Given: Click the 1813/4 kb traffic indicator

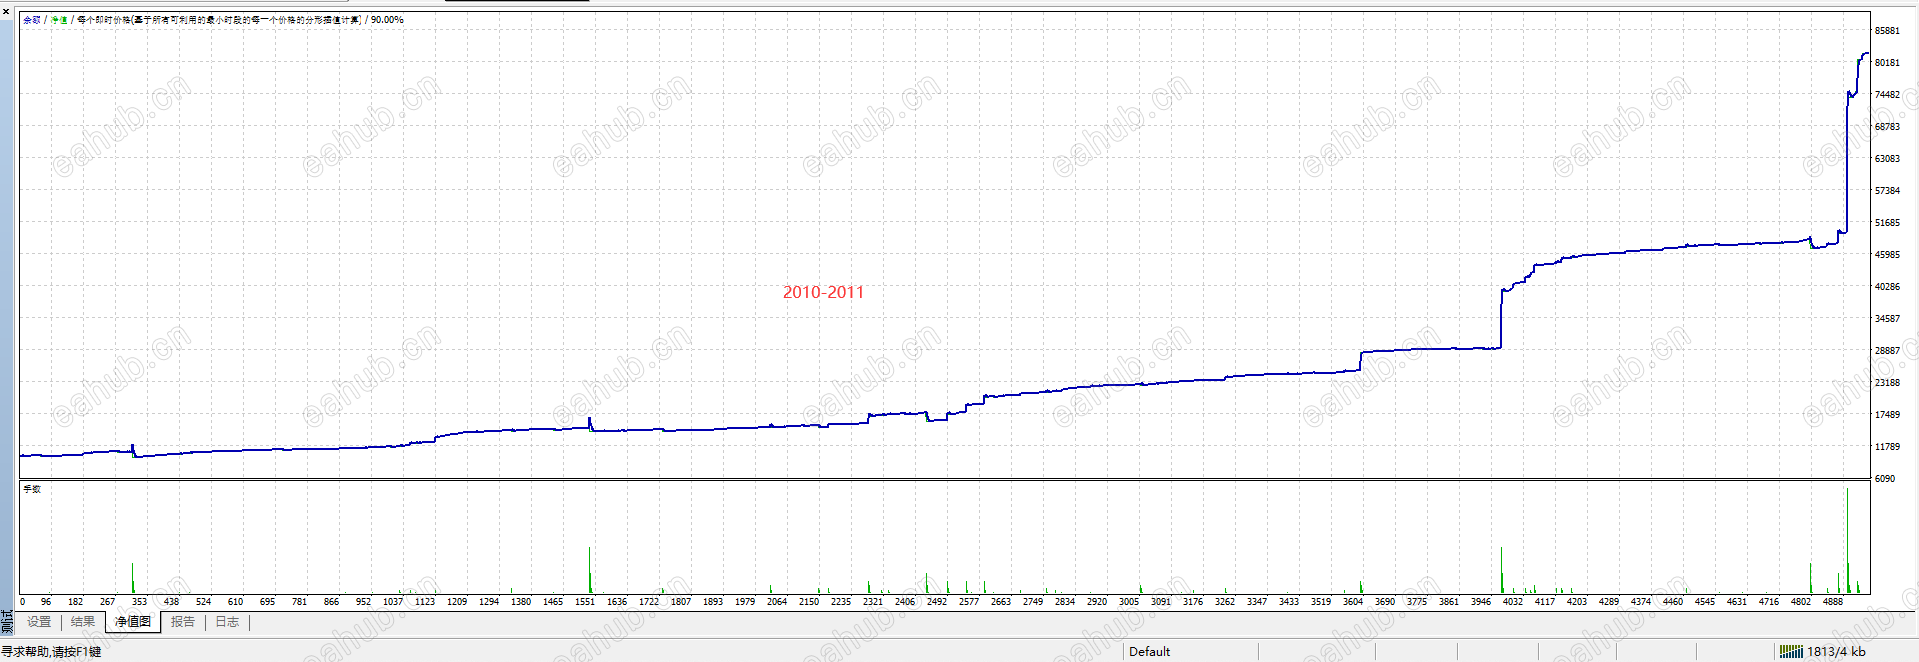Looking at the screenshot, I should tap(1836, 652).
